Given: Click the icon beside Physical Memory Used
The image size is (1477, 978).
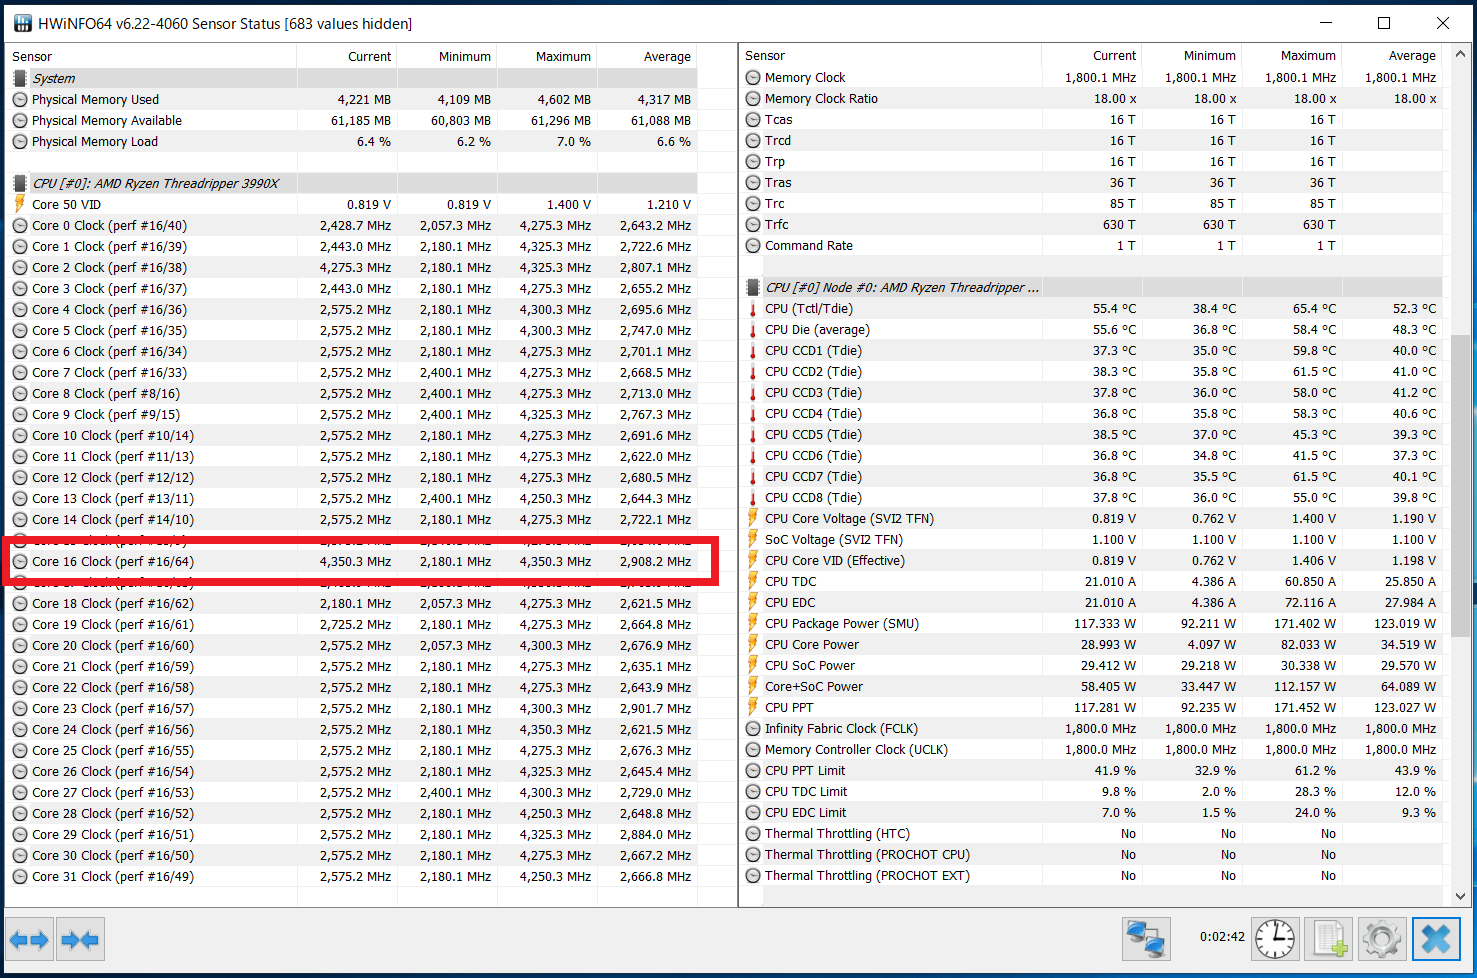Looking at the screenshot, I should click(x=20, y=99).
